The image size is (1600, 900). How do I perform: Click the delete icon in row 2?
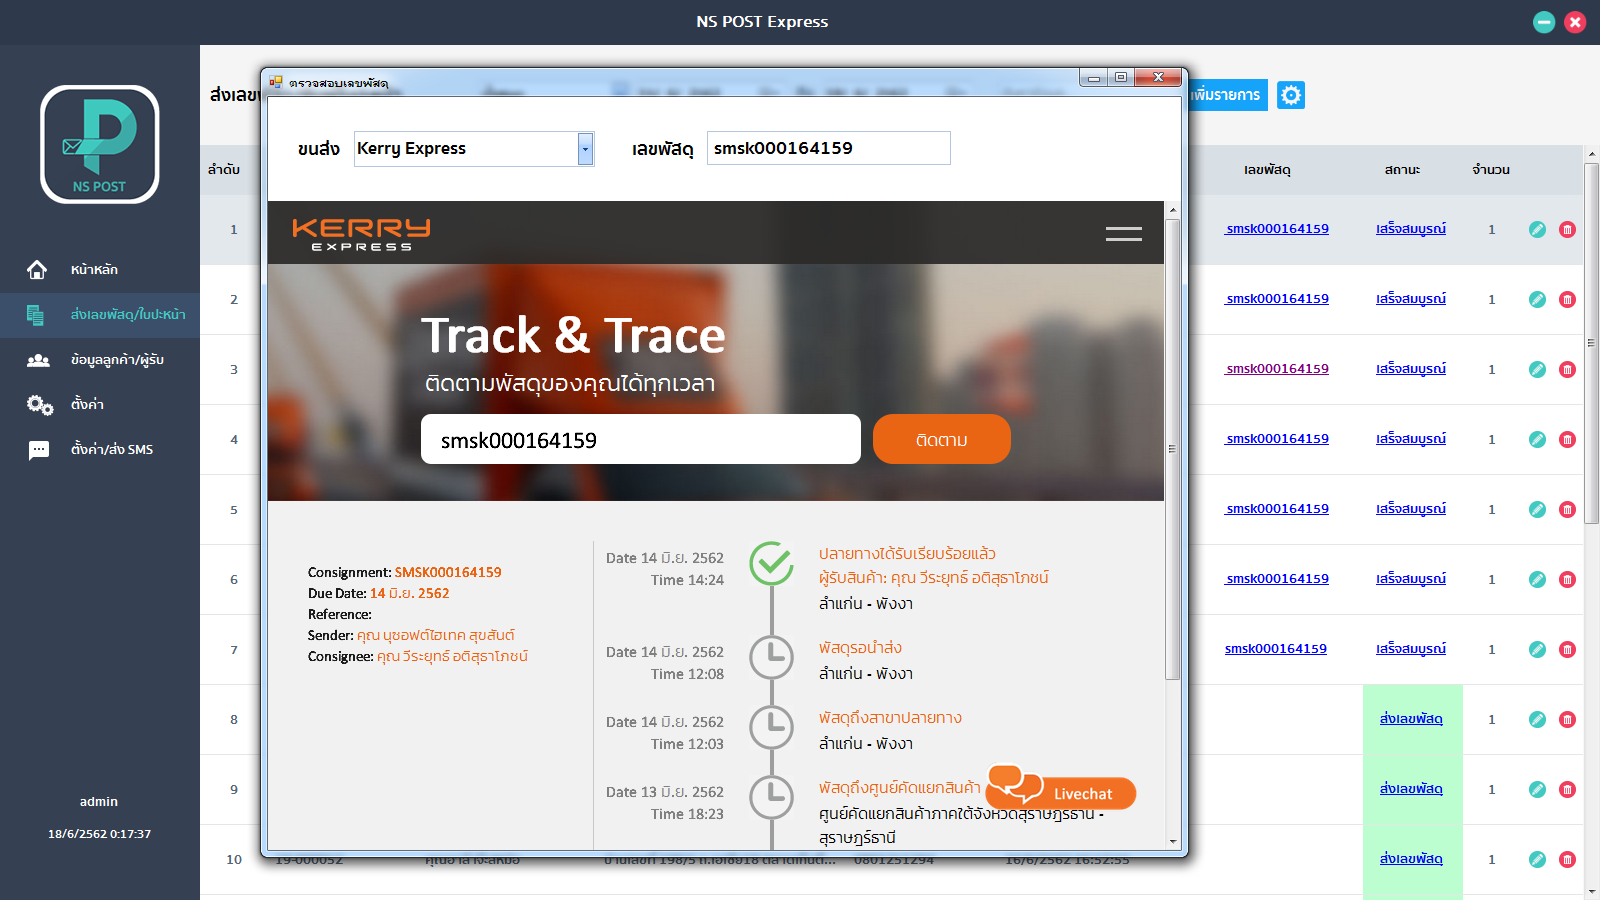pos(1567,300)
